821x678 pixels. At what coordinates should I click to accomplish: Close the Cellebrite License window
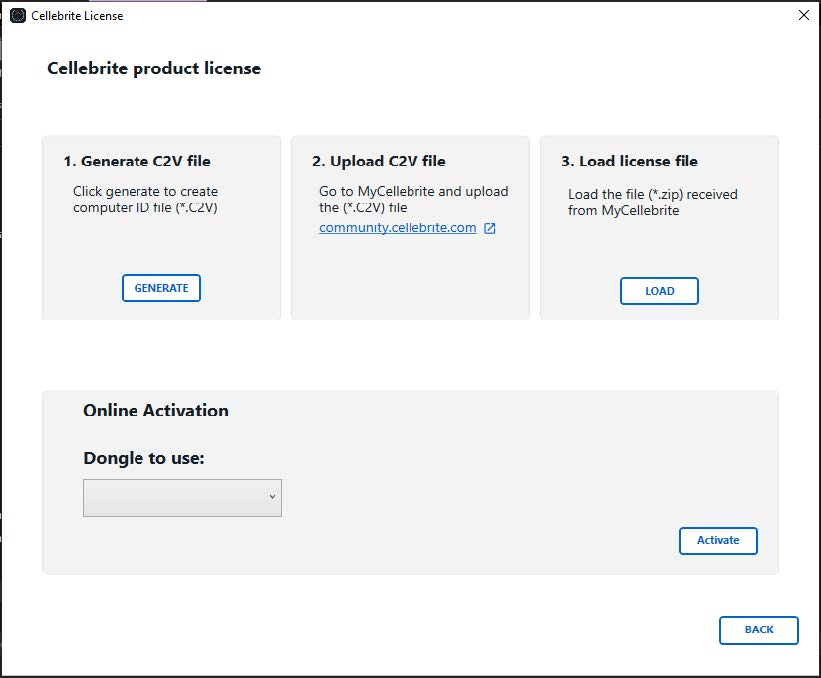tap(804, 15)
